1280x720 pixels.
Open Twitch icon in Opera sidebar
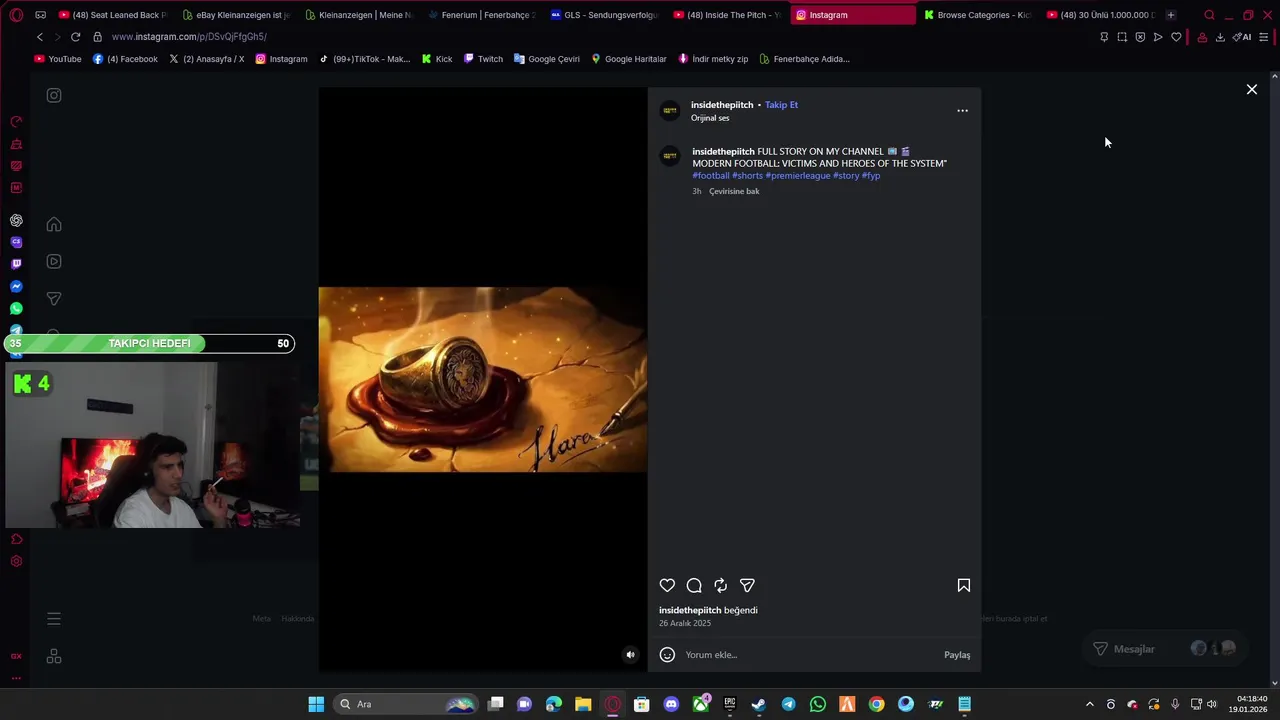(x=16, y=264)
